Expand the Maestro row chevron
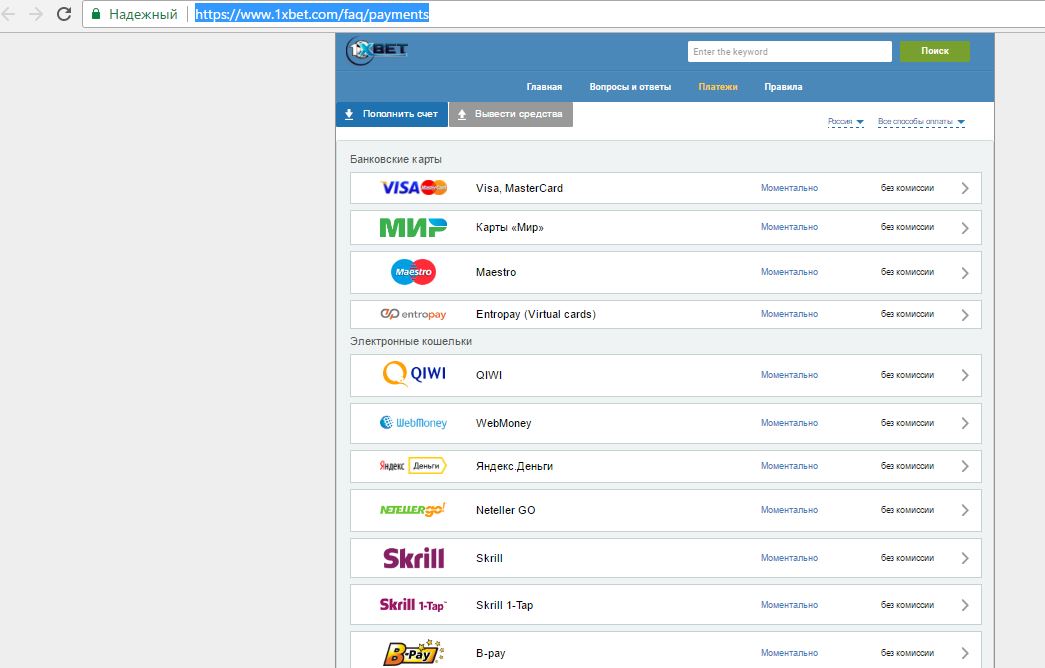The image size is (1045, 668). tap(964, 273)
